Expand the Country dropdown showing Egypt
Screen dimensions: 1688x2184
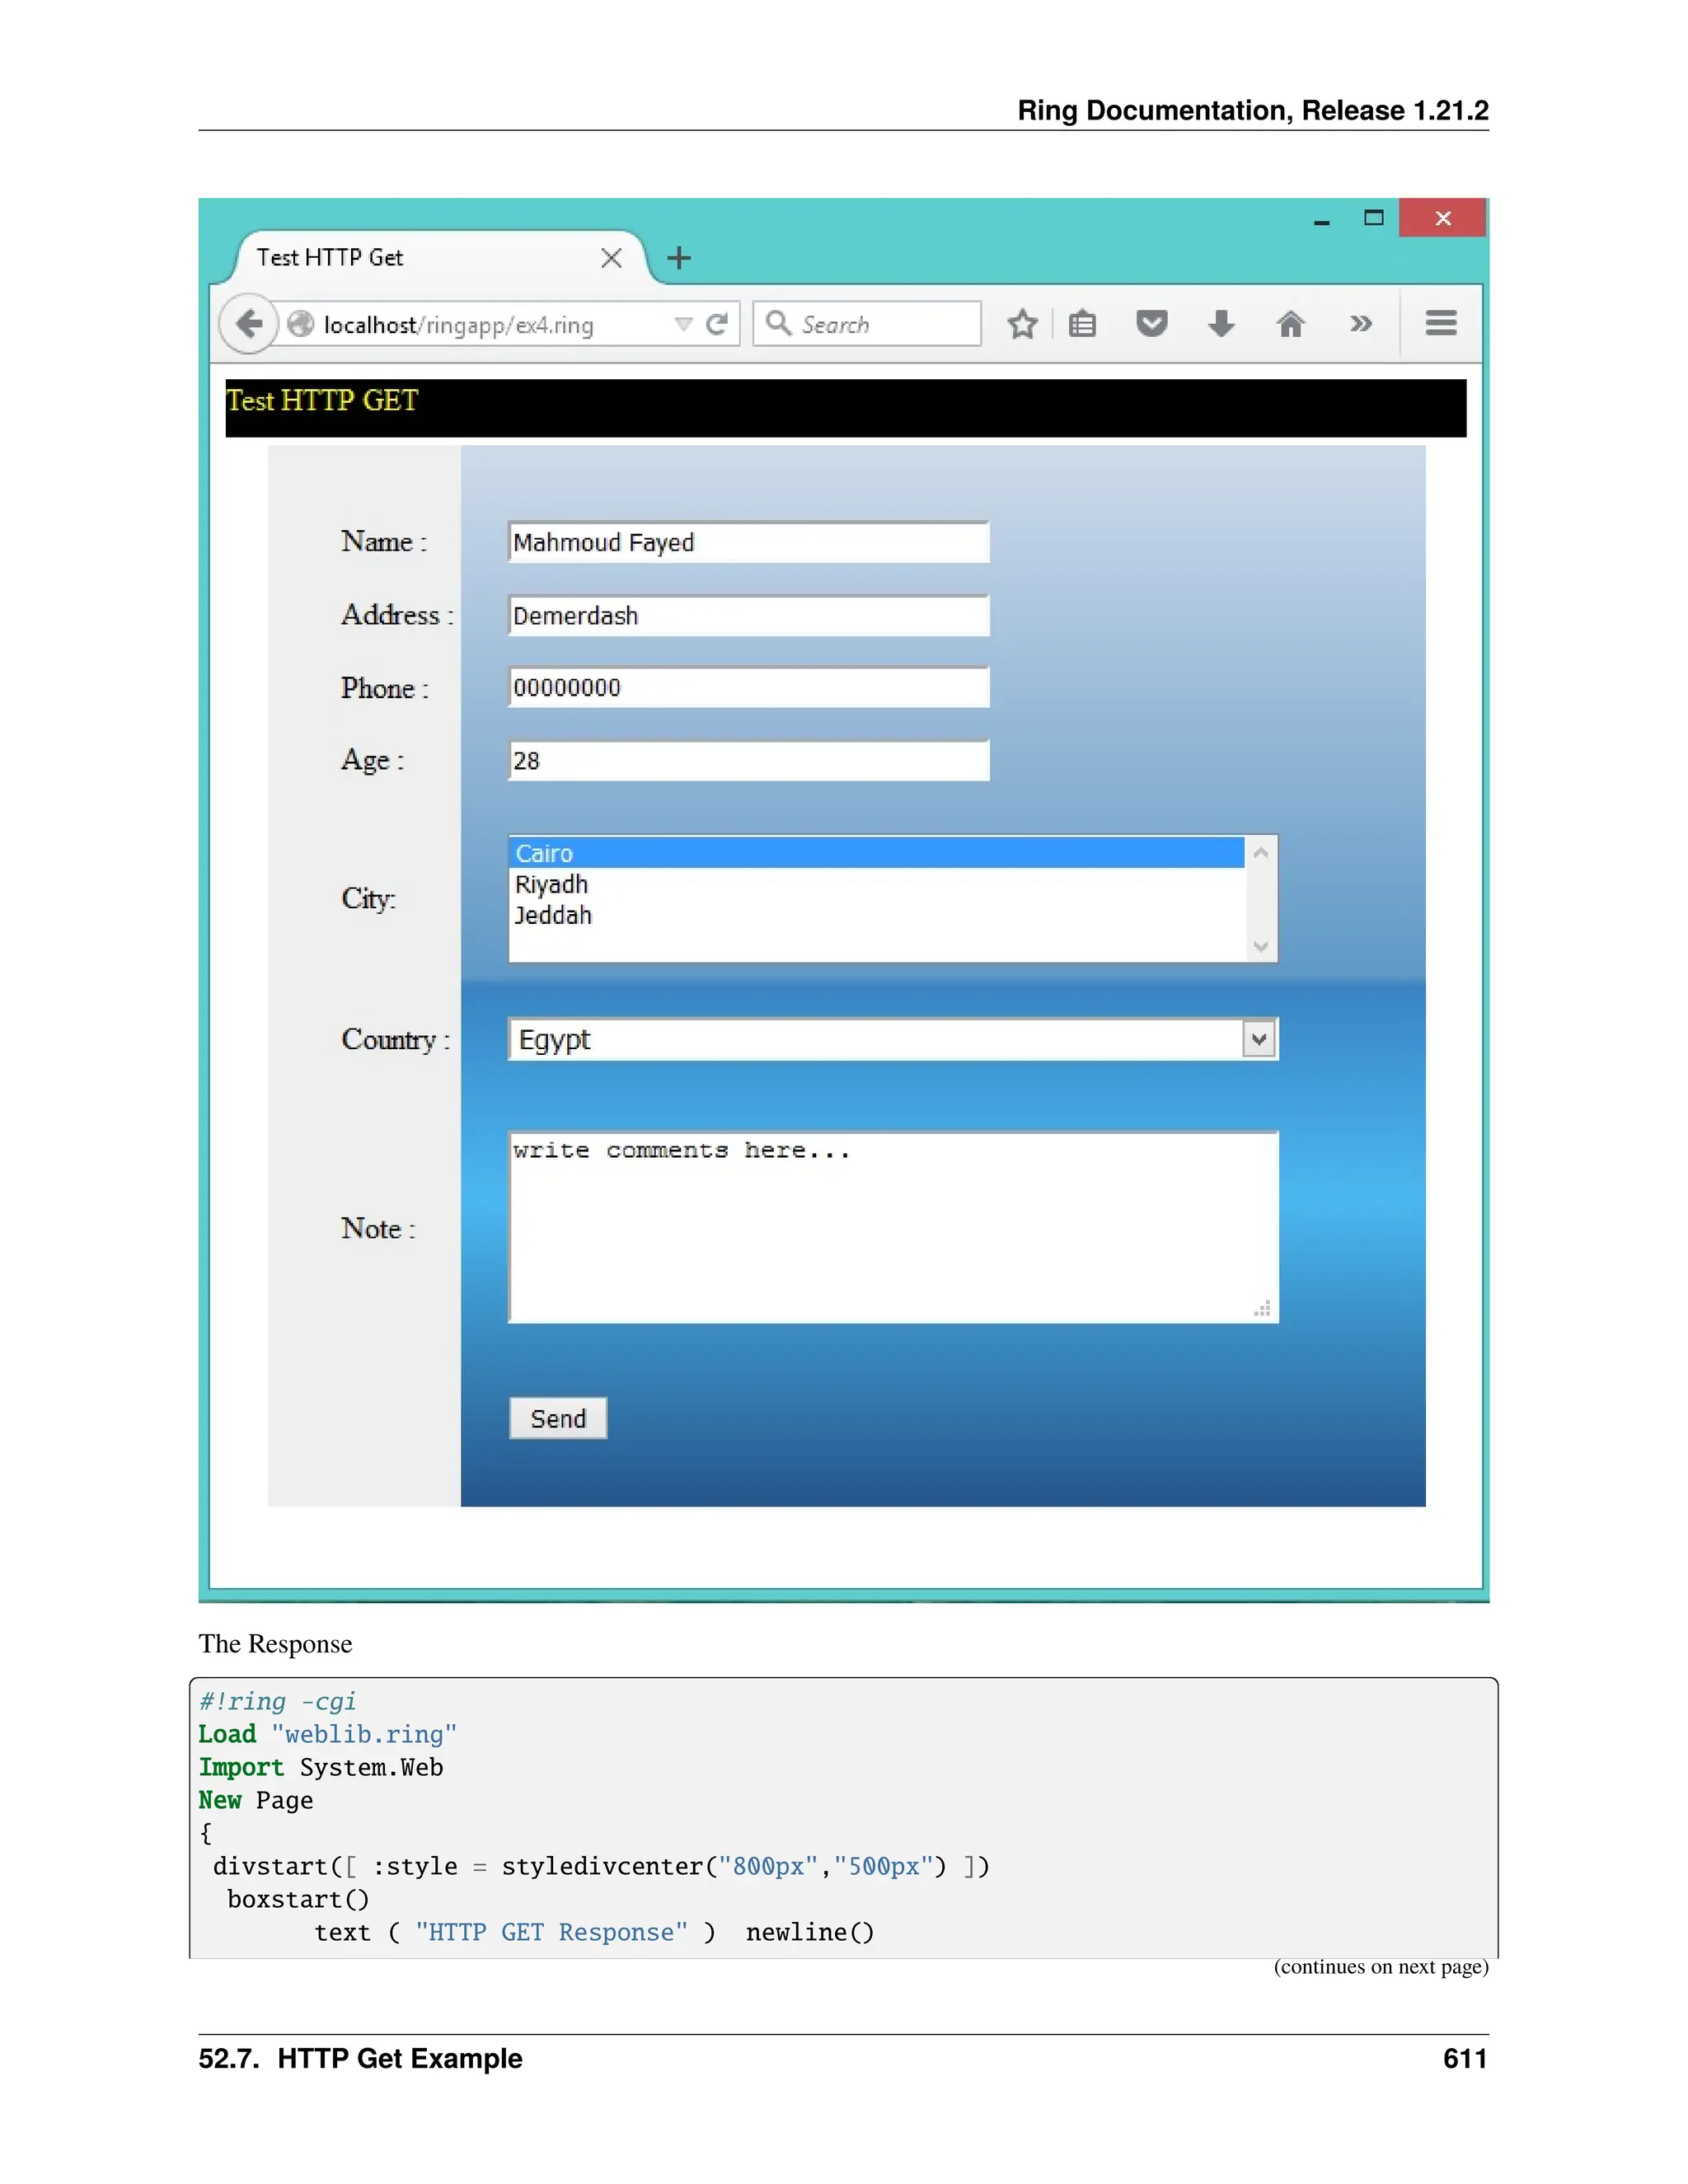(1258, 1039)
